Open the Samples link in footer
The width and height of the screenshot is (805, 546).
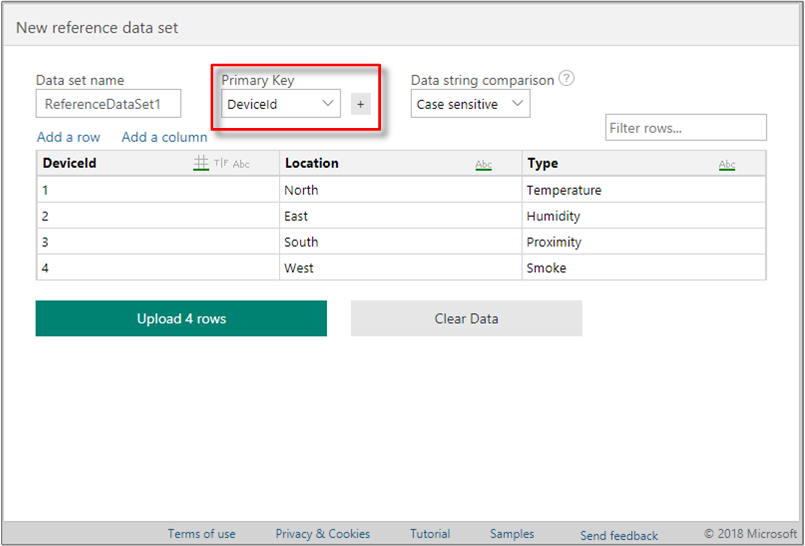click(512, 534)
